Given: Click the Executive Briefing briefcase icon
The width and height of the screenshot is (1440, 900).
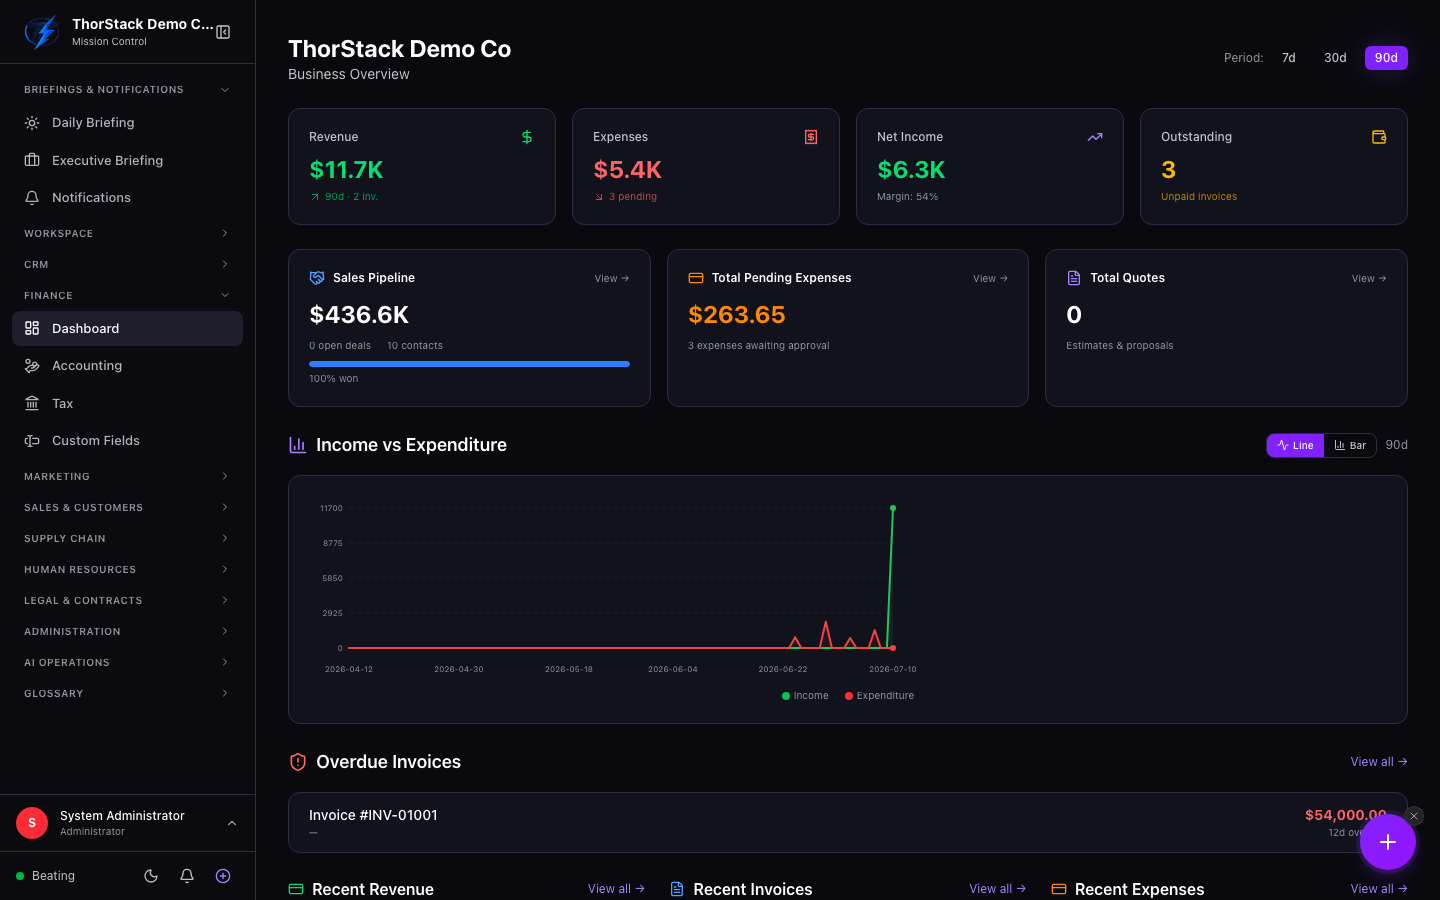Looking at the screenshot, I should tap(32, 160).
